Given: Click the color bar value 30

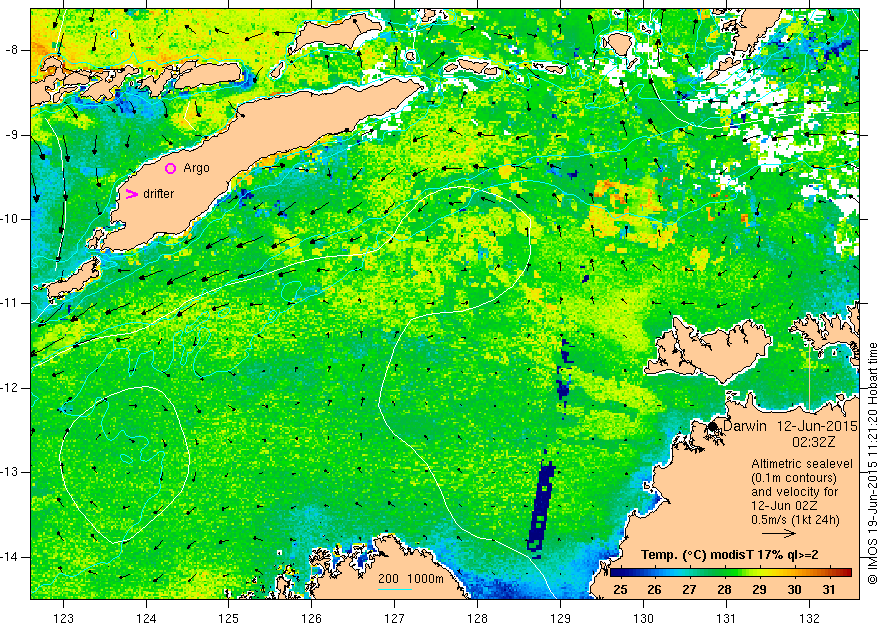Looking at the screenshot, I should click(x=794, y=590).
